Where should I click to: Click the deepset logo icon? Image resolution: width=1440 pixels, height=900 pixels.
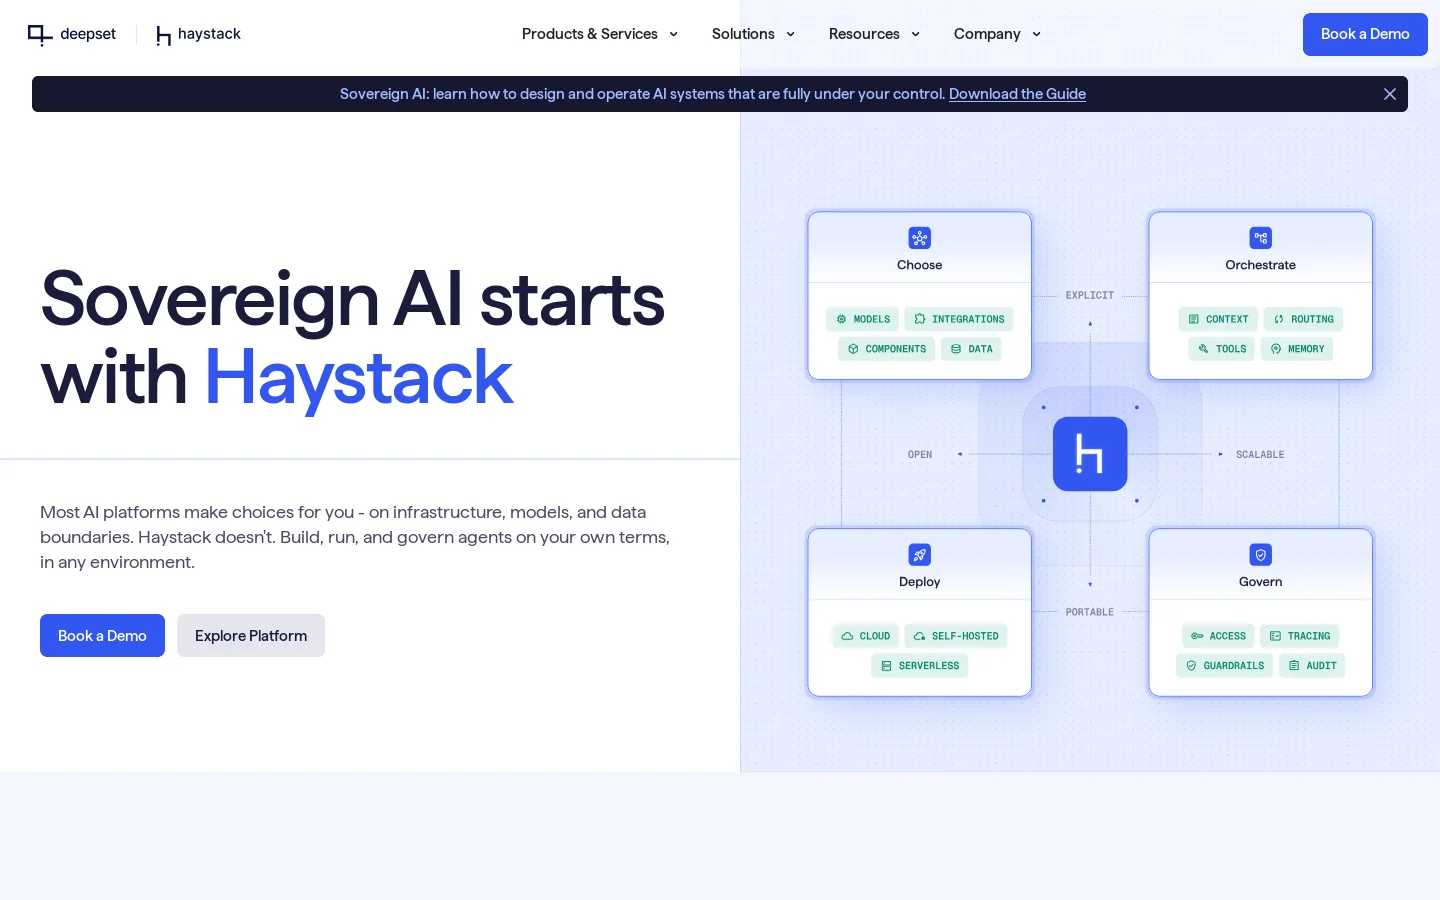40,35
